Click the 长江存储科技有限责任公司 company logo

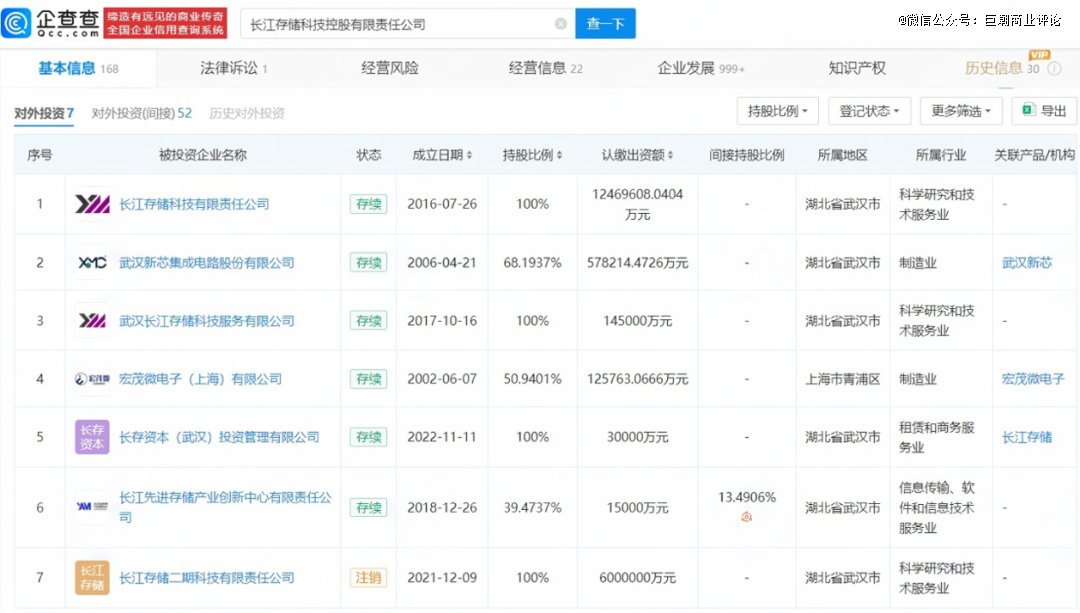92,204
